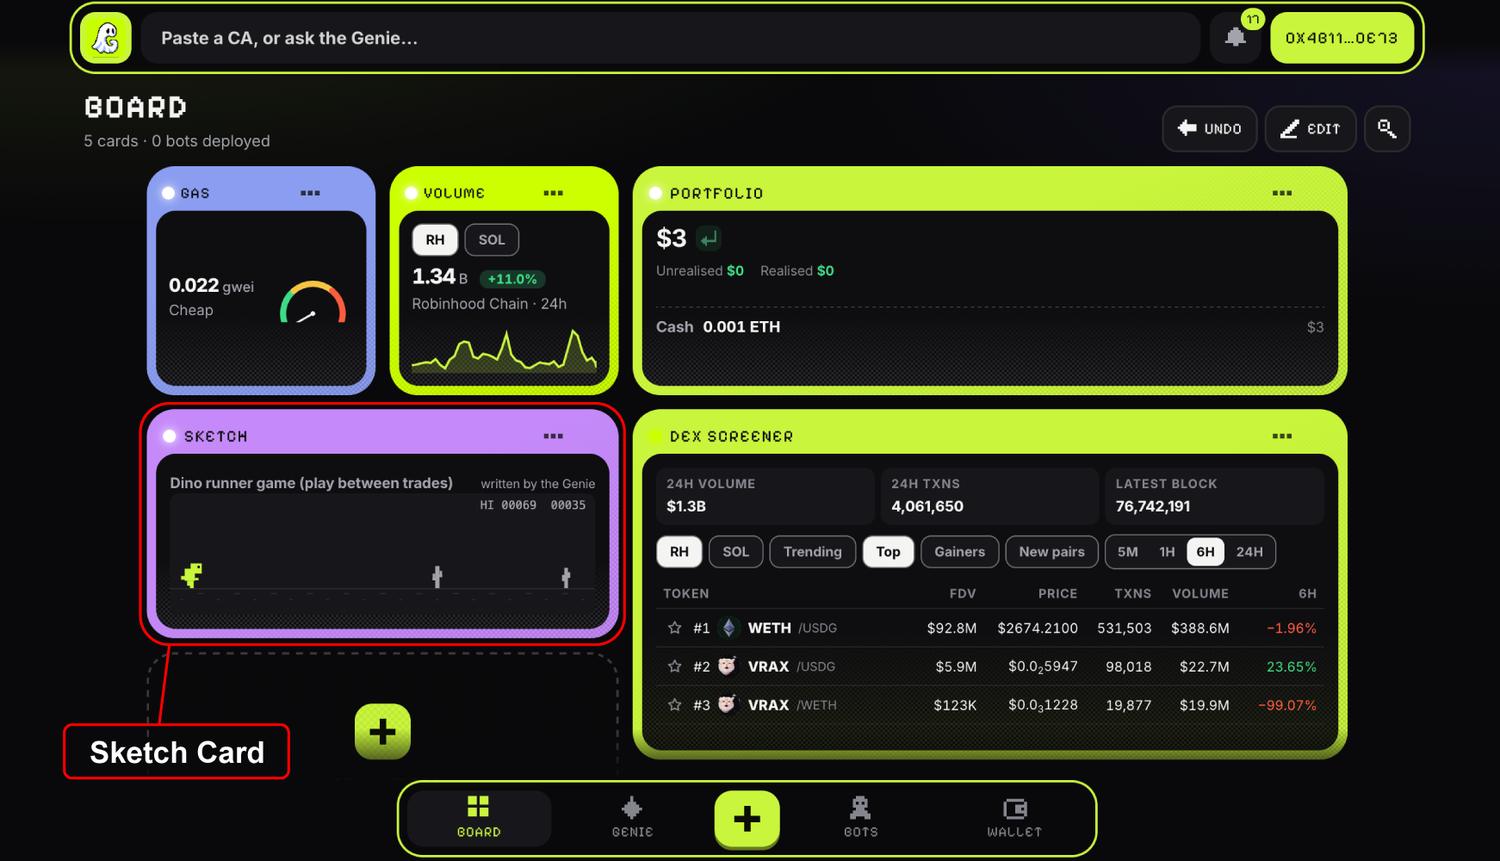The width and height of the screenshot is (1500, 861).
Task: Open the Dex Screener card options menu
Action: click(1282, 436)
